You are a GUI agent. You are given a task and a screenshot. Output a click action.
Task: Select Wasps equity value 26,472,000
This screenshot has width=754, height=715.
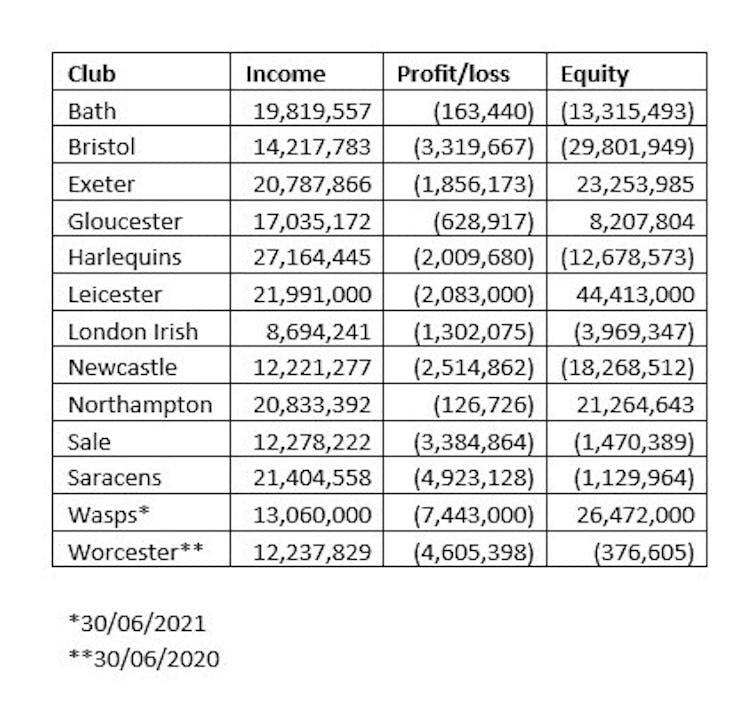pyautogui.click(x=635, y=514)
